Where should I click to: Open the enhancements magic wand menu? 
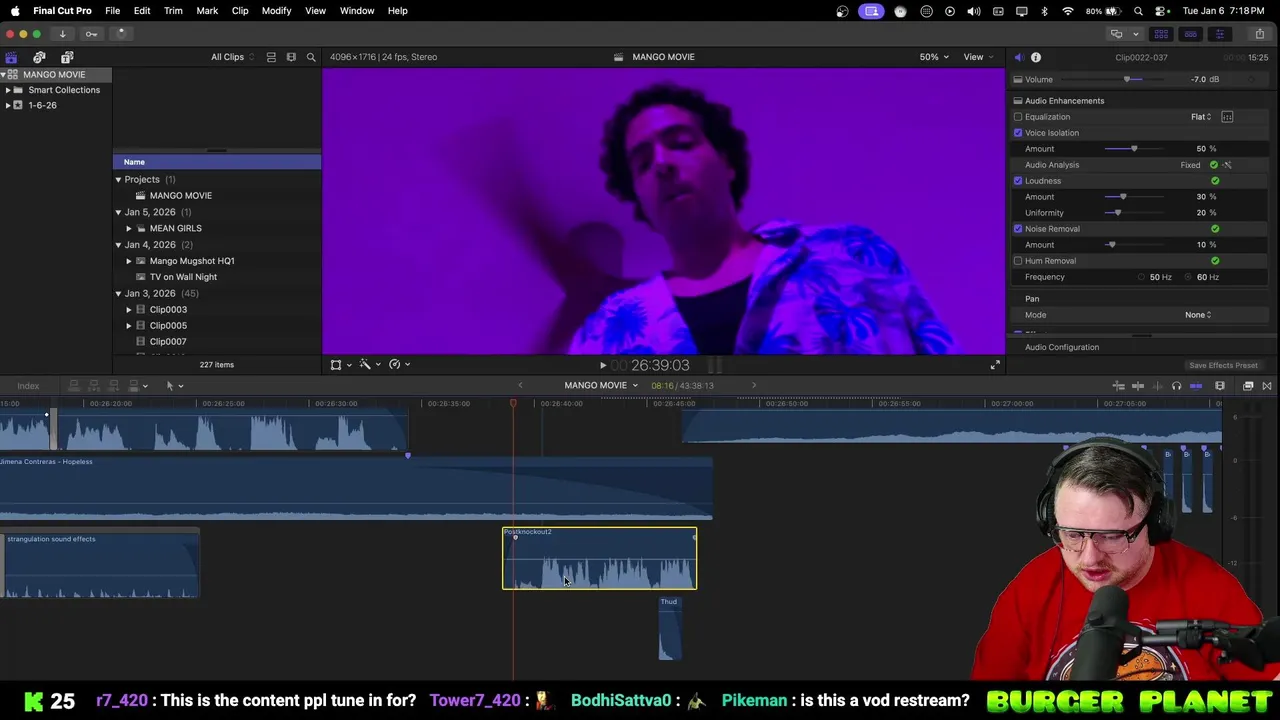(x=368, y=365)
